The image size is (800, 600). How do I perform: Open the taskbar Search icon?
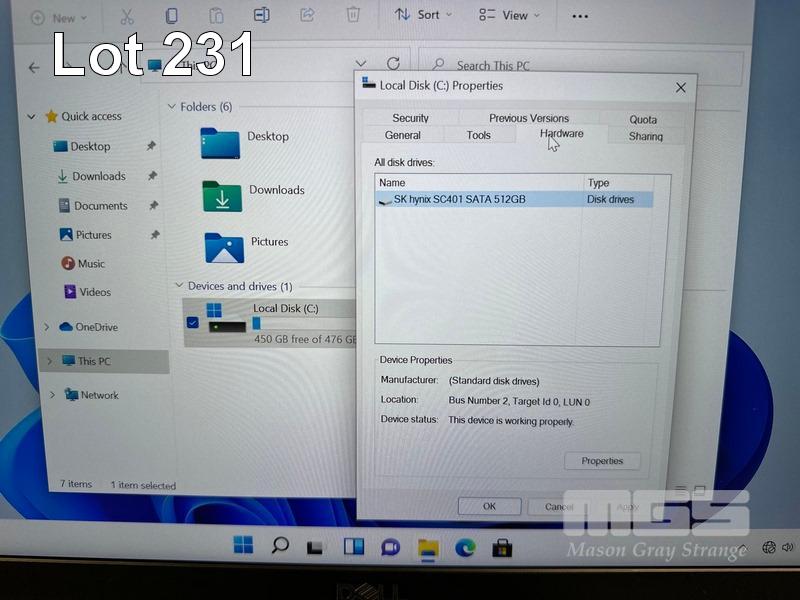point(280,546)
